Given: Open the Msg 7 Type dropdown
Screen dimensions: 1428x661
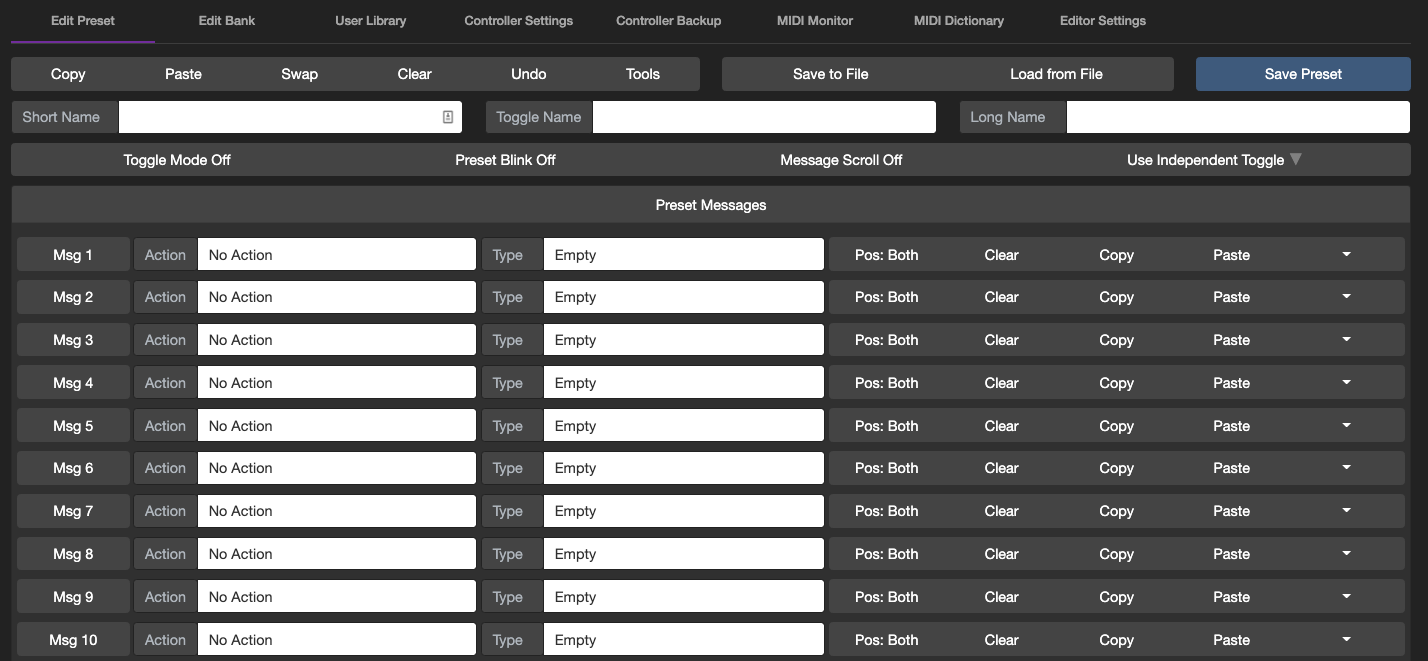Looking at the screenshot, I should click(x=683, y=511).
